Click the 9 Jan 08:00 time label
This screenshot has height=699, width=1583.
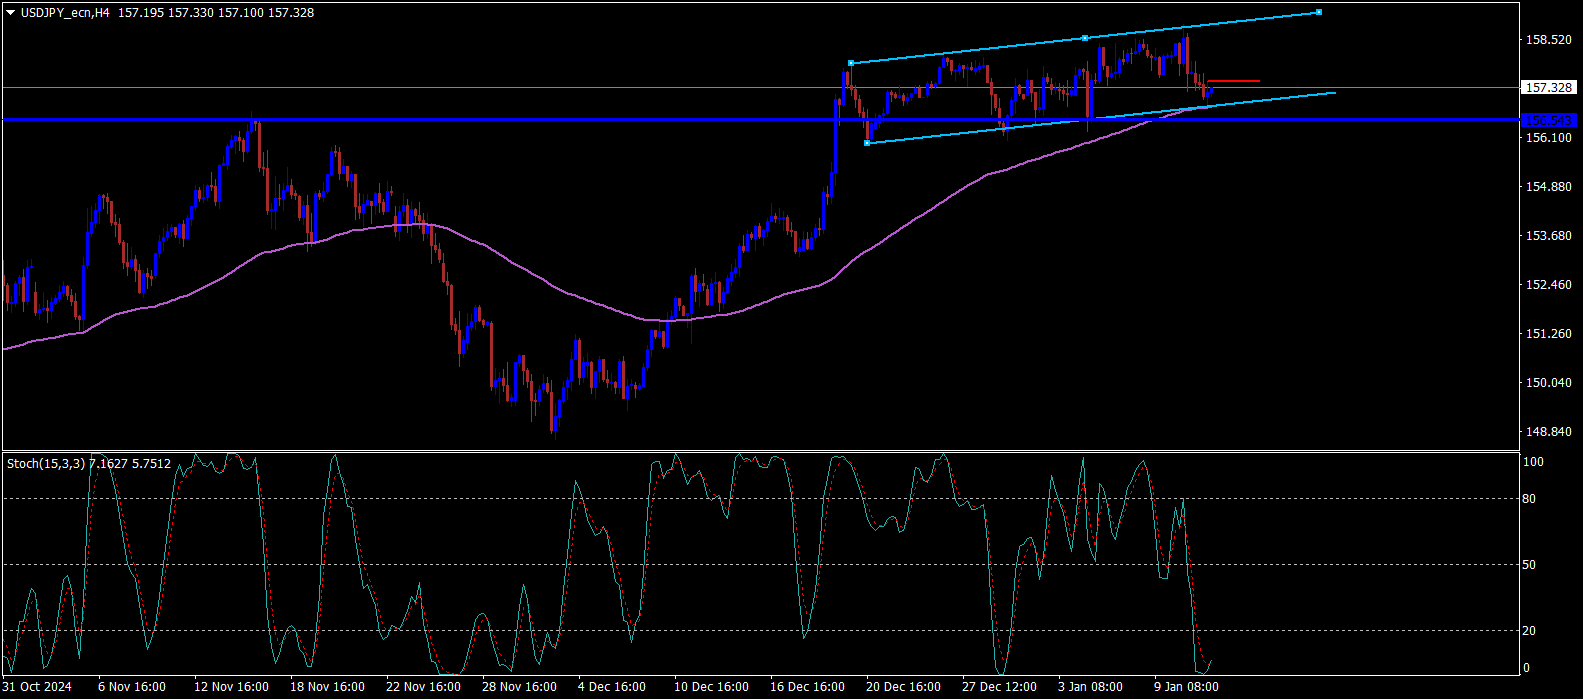1185,687
